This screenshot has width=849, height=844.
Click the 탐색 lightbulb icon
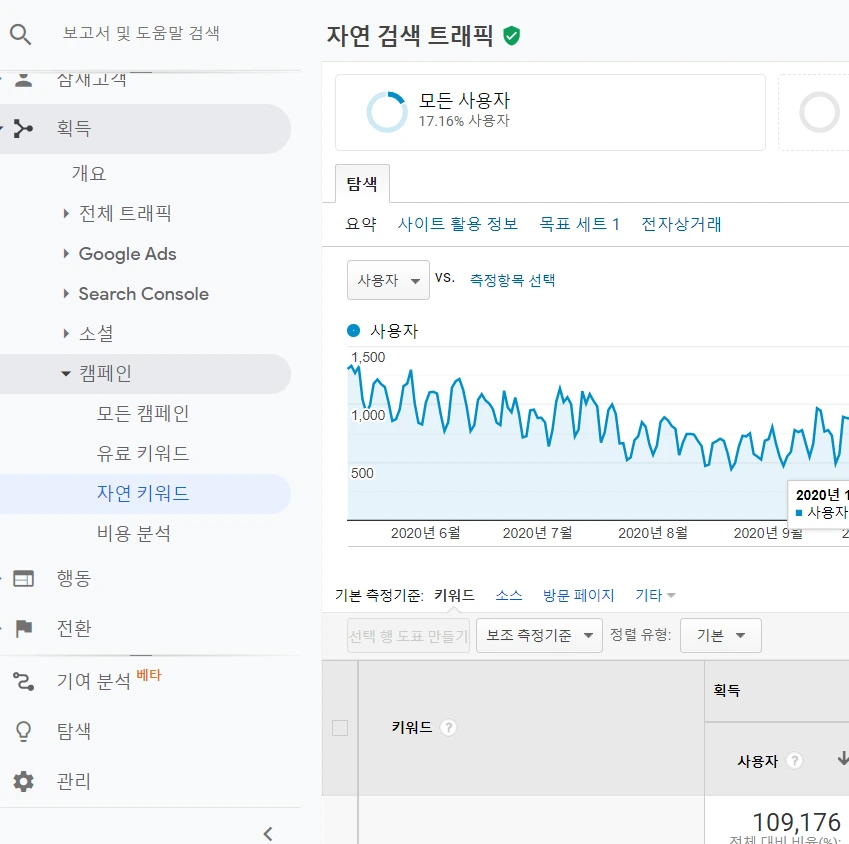[23, 731]
